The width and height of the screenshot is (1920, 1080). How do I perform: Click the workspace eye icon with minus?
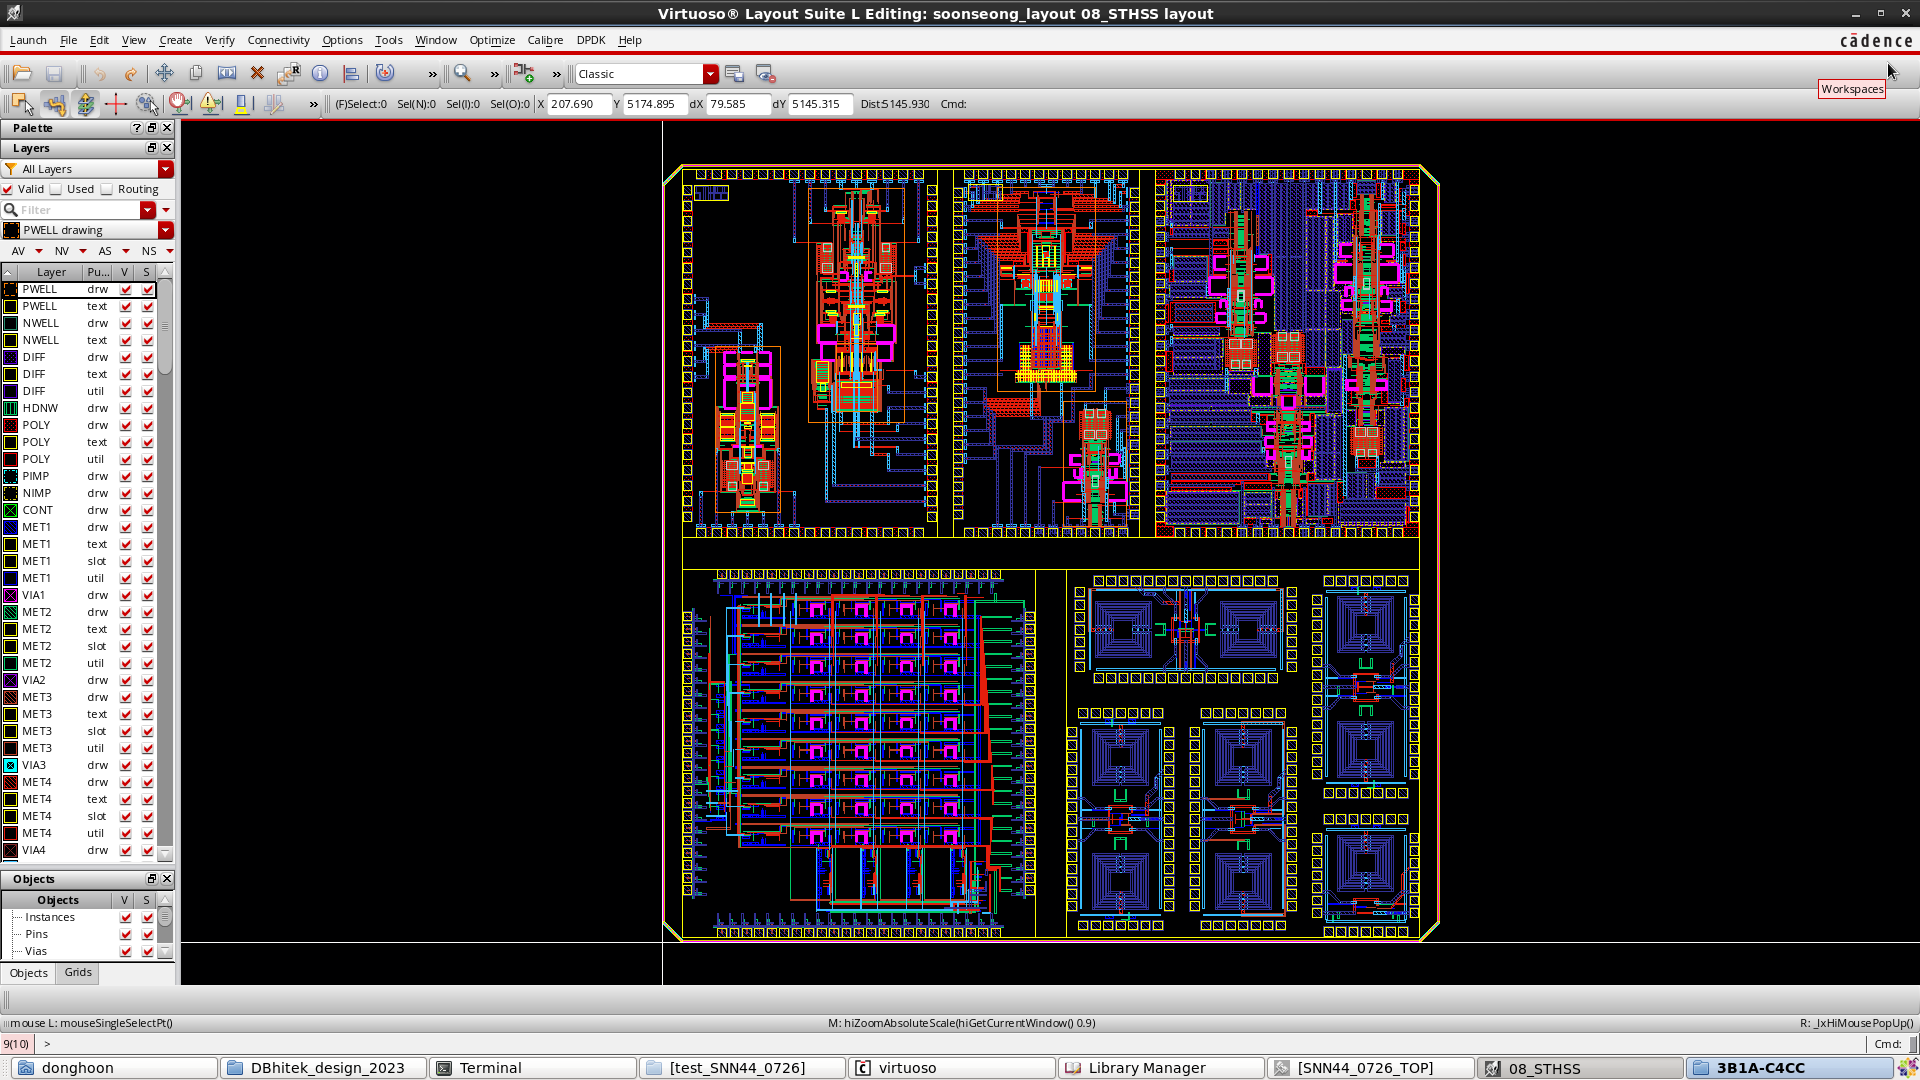[x=765, y=74]
